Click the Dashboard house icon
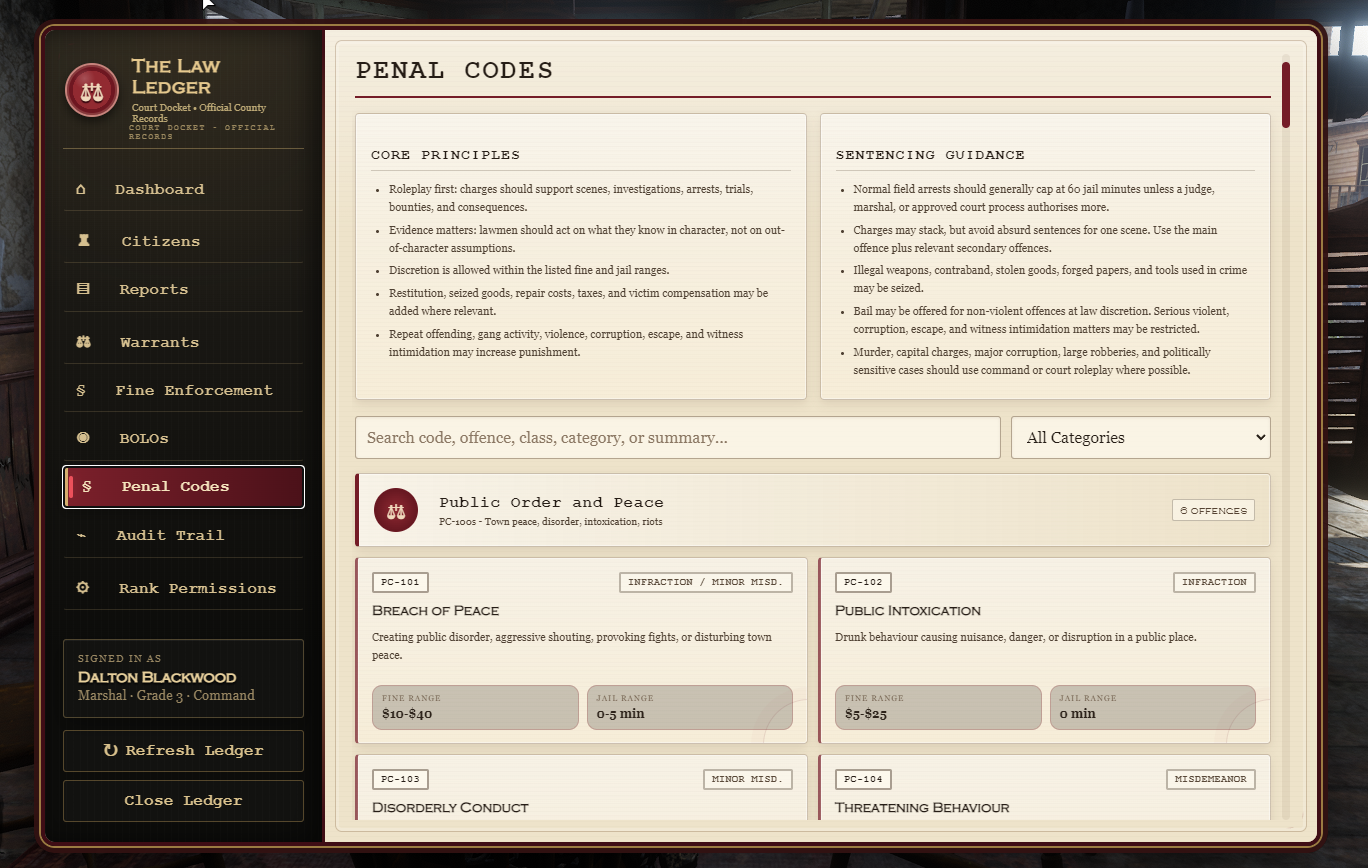This screenshot has width=1368, height=868. tap(81, 189)
